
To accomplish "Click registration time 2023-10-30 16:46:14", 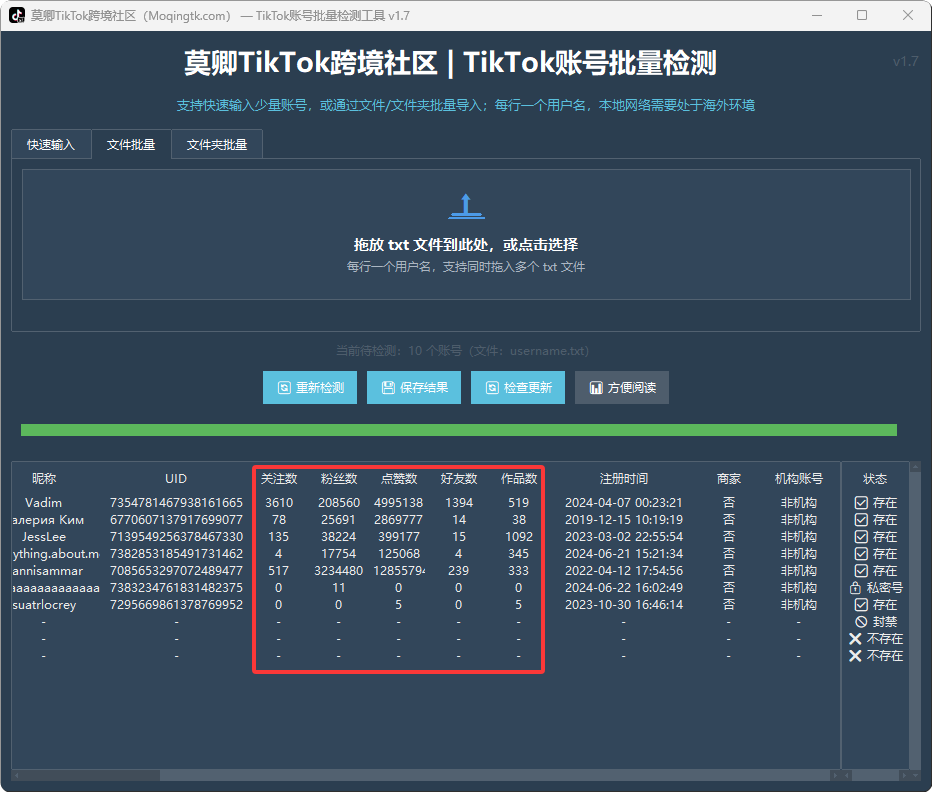I will 624,605.
